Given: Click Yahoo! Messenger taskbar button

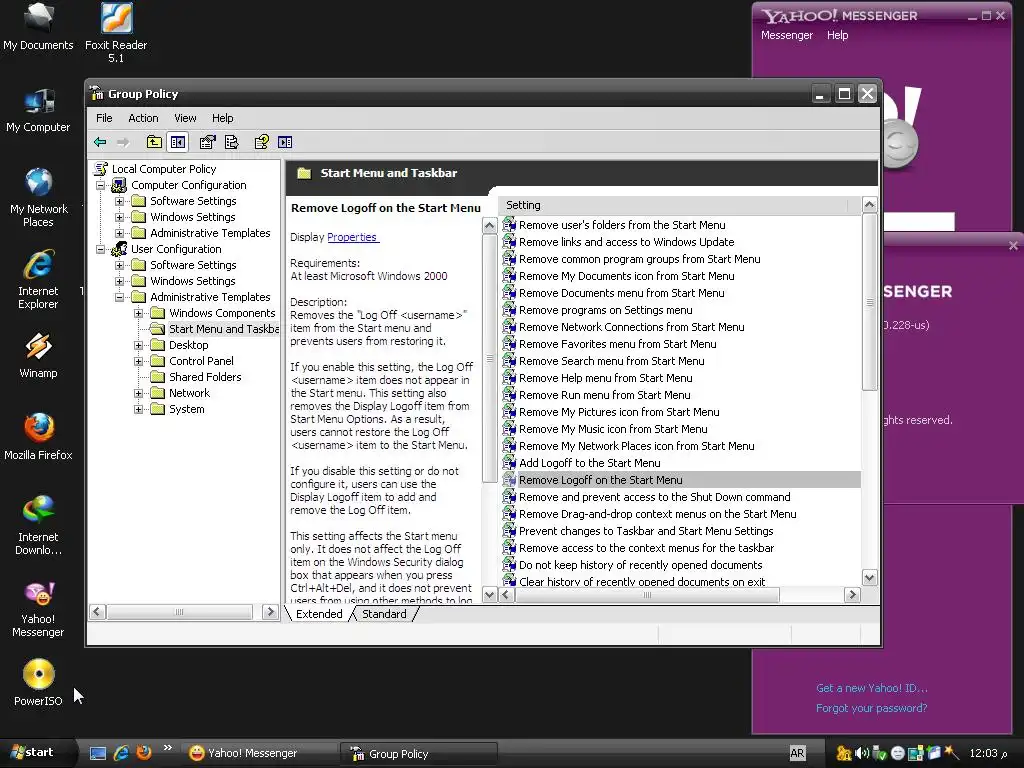Looking at the screenshot, I should 259,754.
